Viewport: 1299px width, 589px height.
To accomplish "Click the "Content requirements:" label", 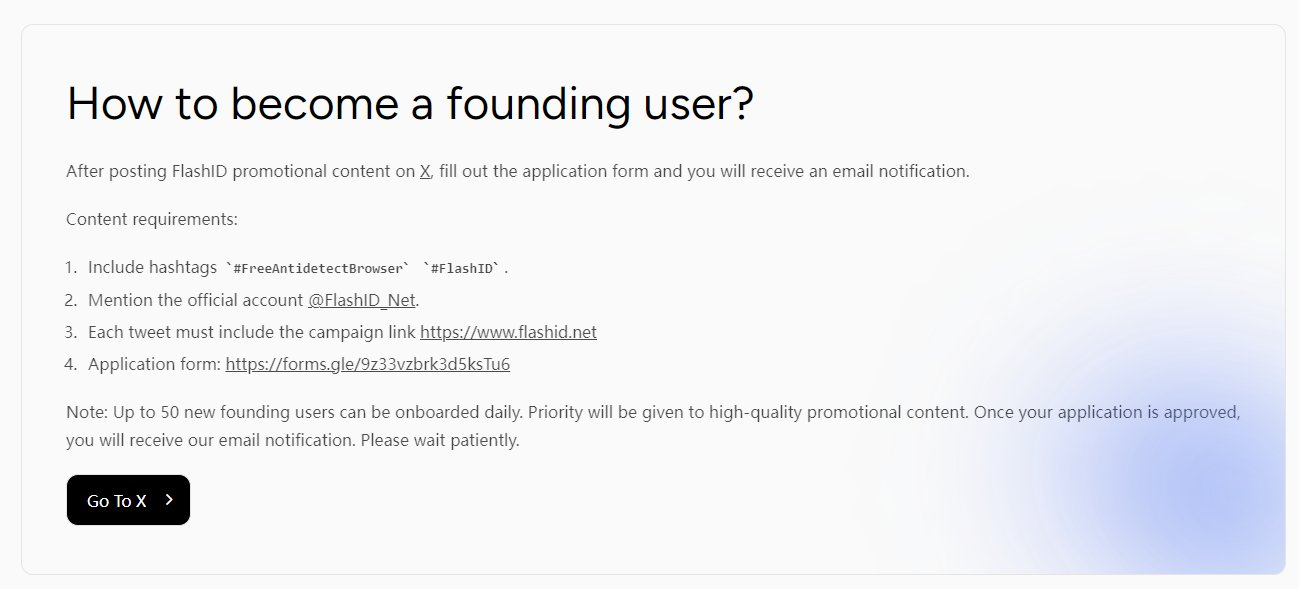I will [152, 219].
